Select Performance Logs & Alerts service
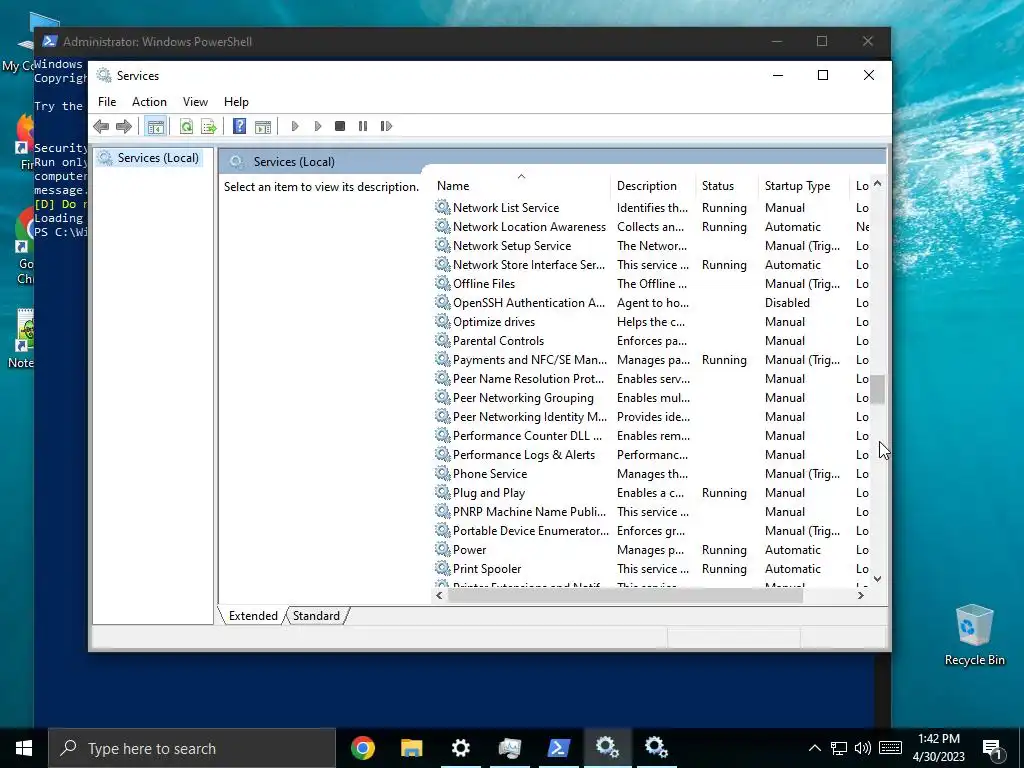The height and width of the screenshot is (768, 1024). point(651,455)
